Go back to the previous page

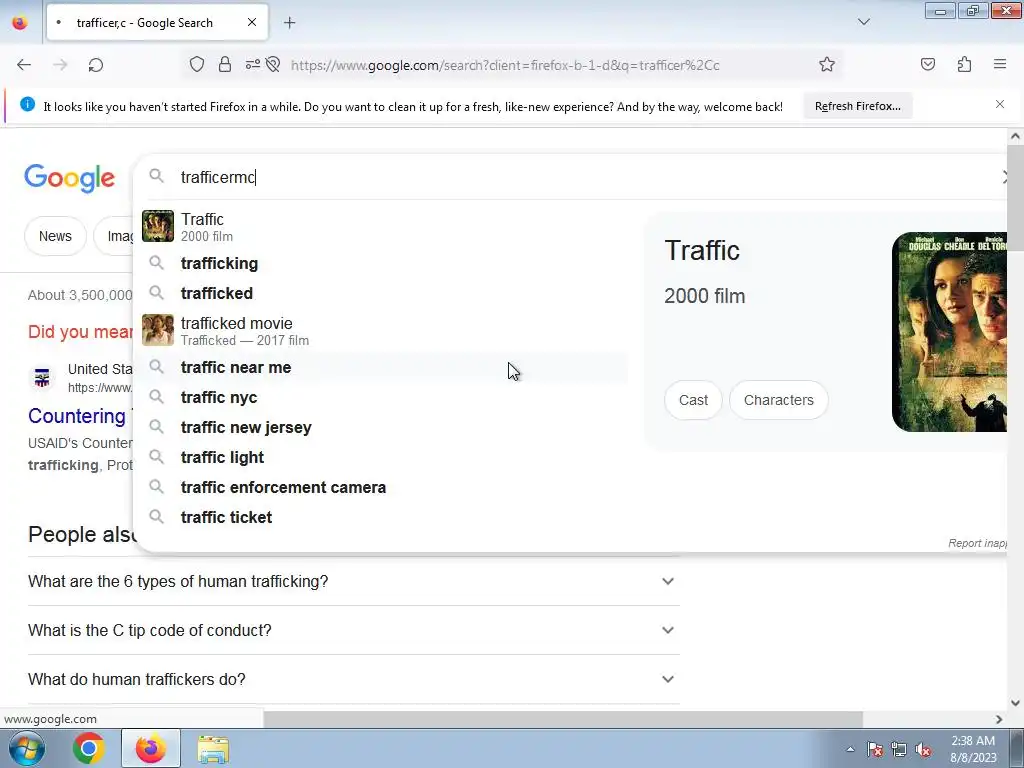tap(24, 65)
